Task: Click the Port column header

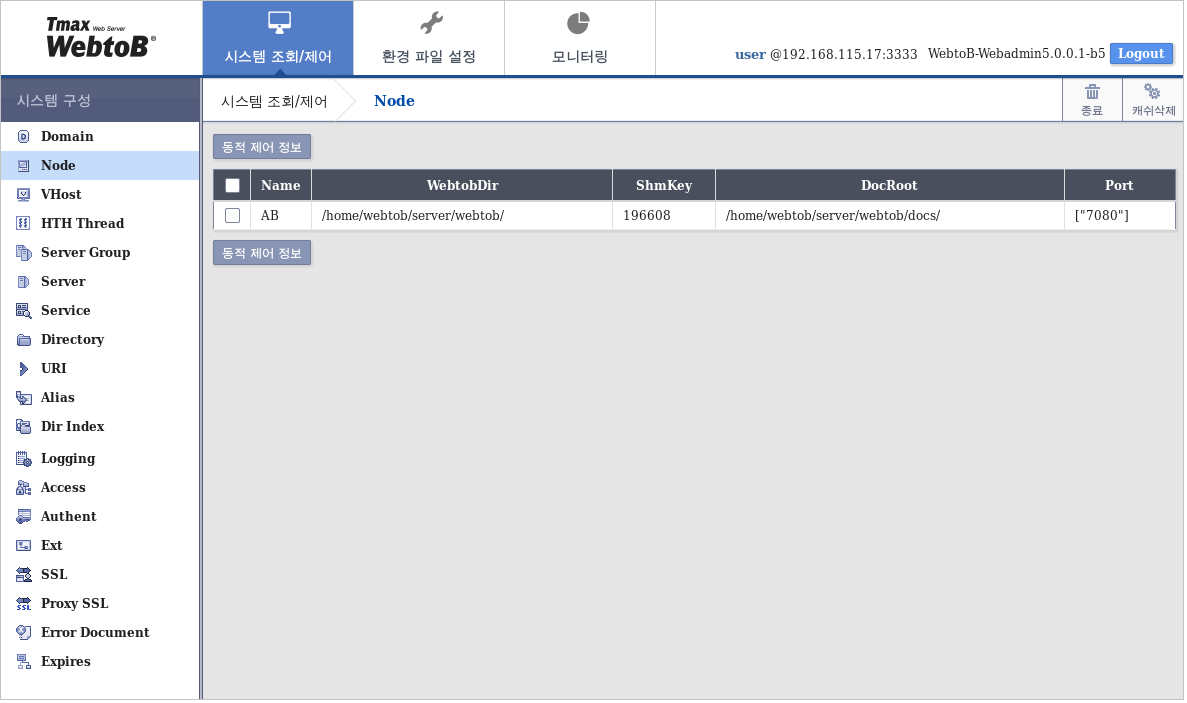Action: (x=1120, y=185)
